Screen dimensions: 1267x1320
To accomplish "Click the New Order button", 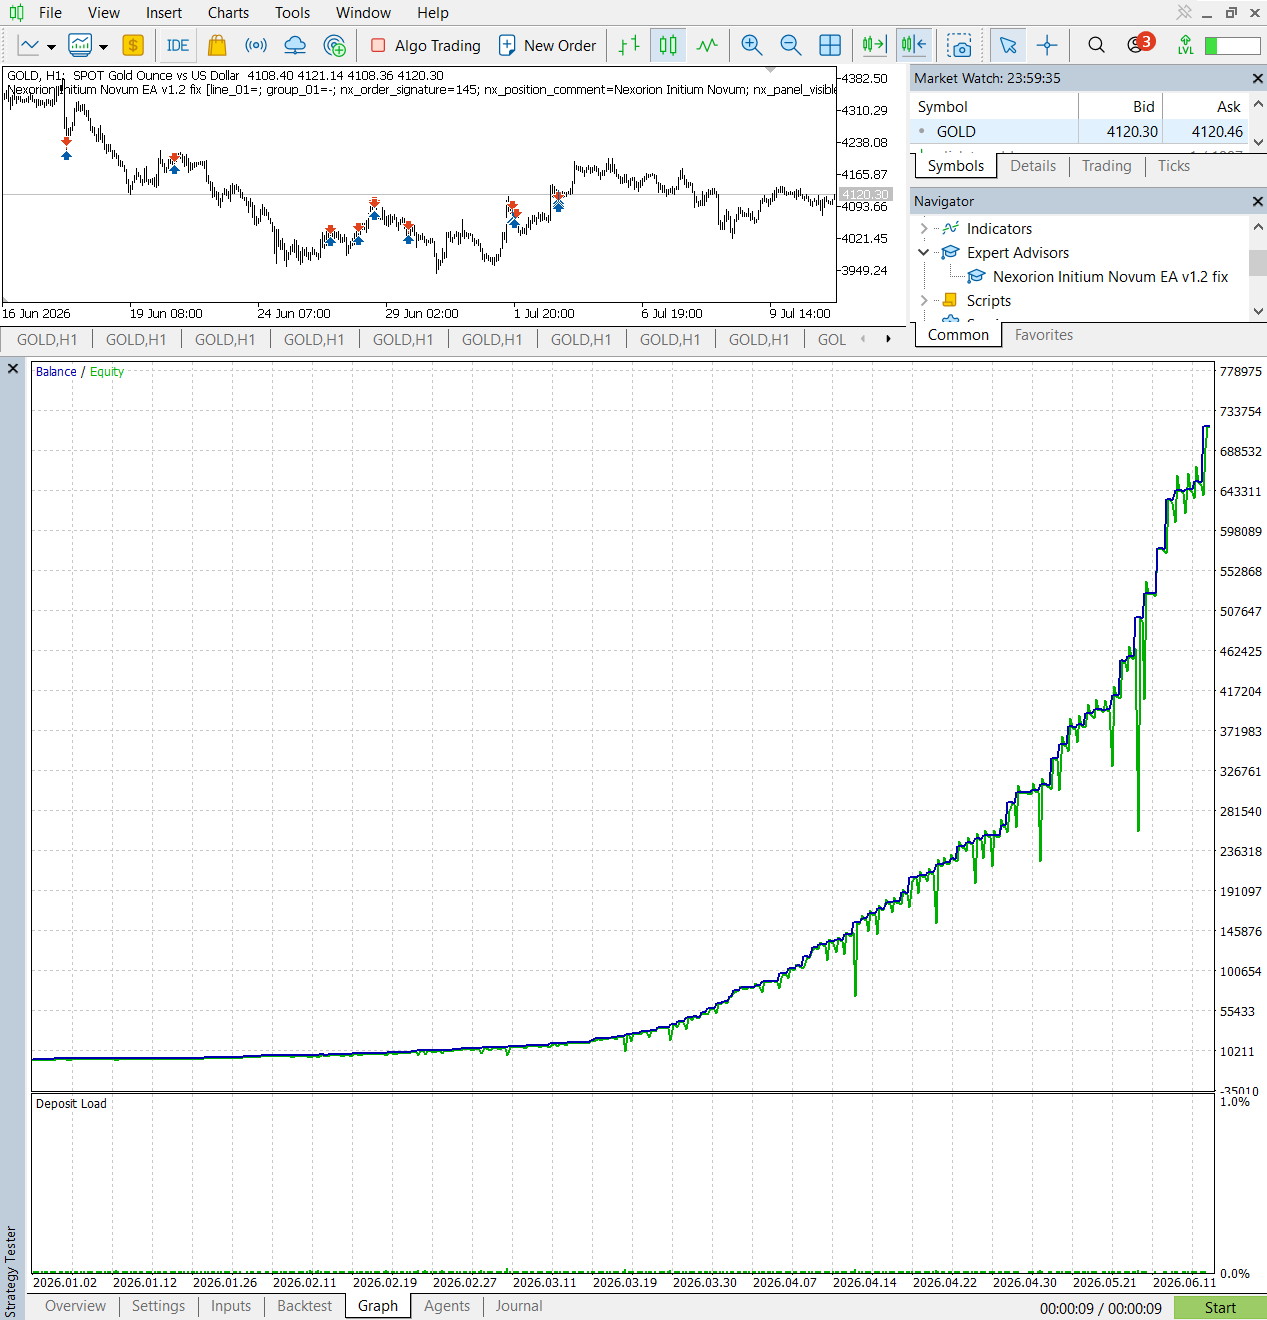I will [x=547, y=45].
